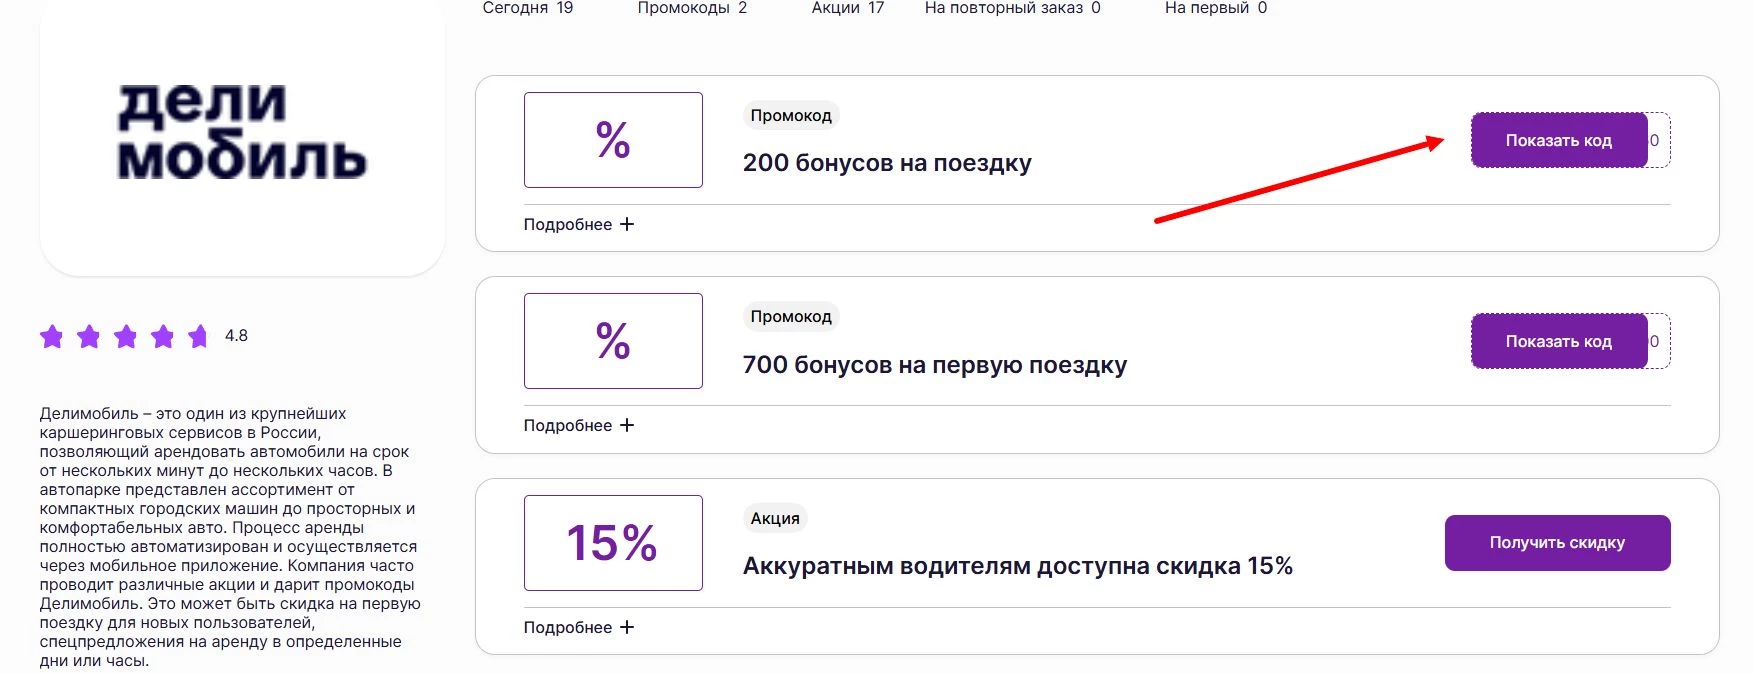Click the fifth star in the rating

pos(196,336)
